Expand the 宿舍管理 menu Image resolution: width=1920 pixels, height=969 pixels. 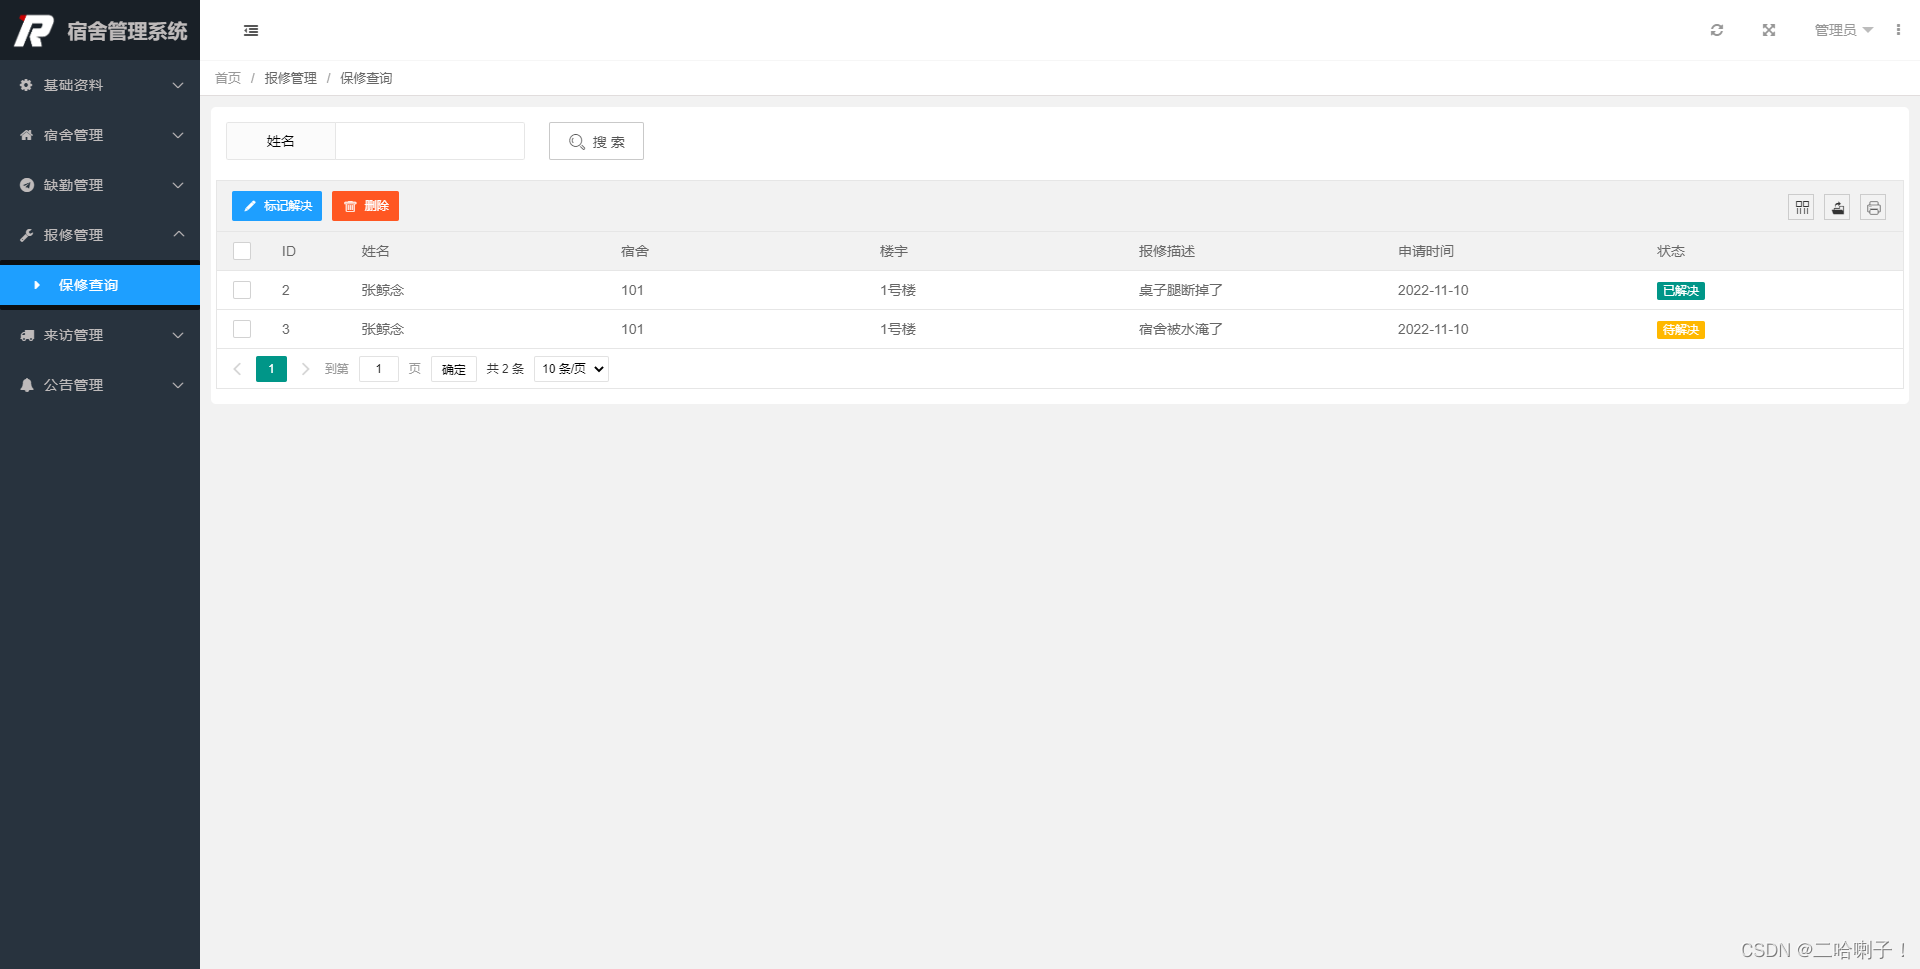point(100,135)
